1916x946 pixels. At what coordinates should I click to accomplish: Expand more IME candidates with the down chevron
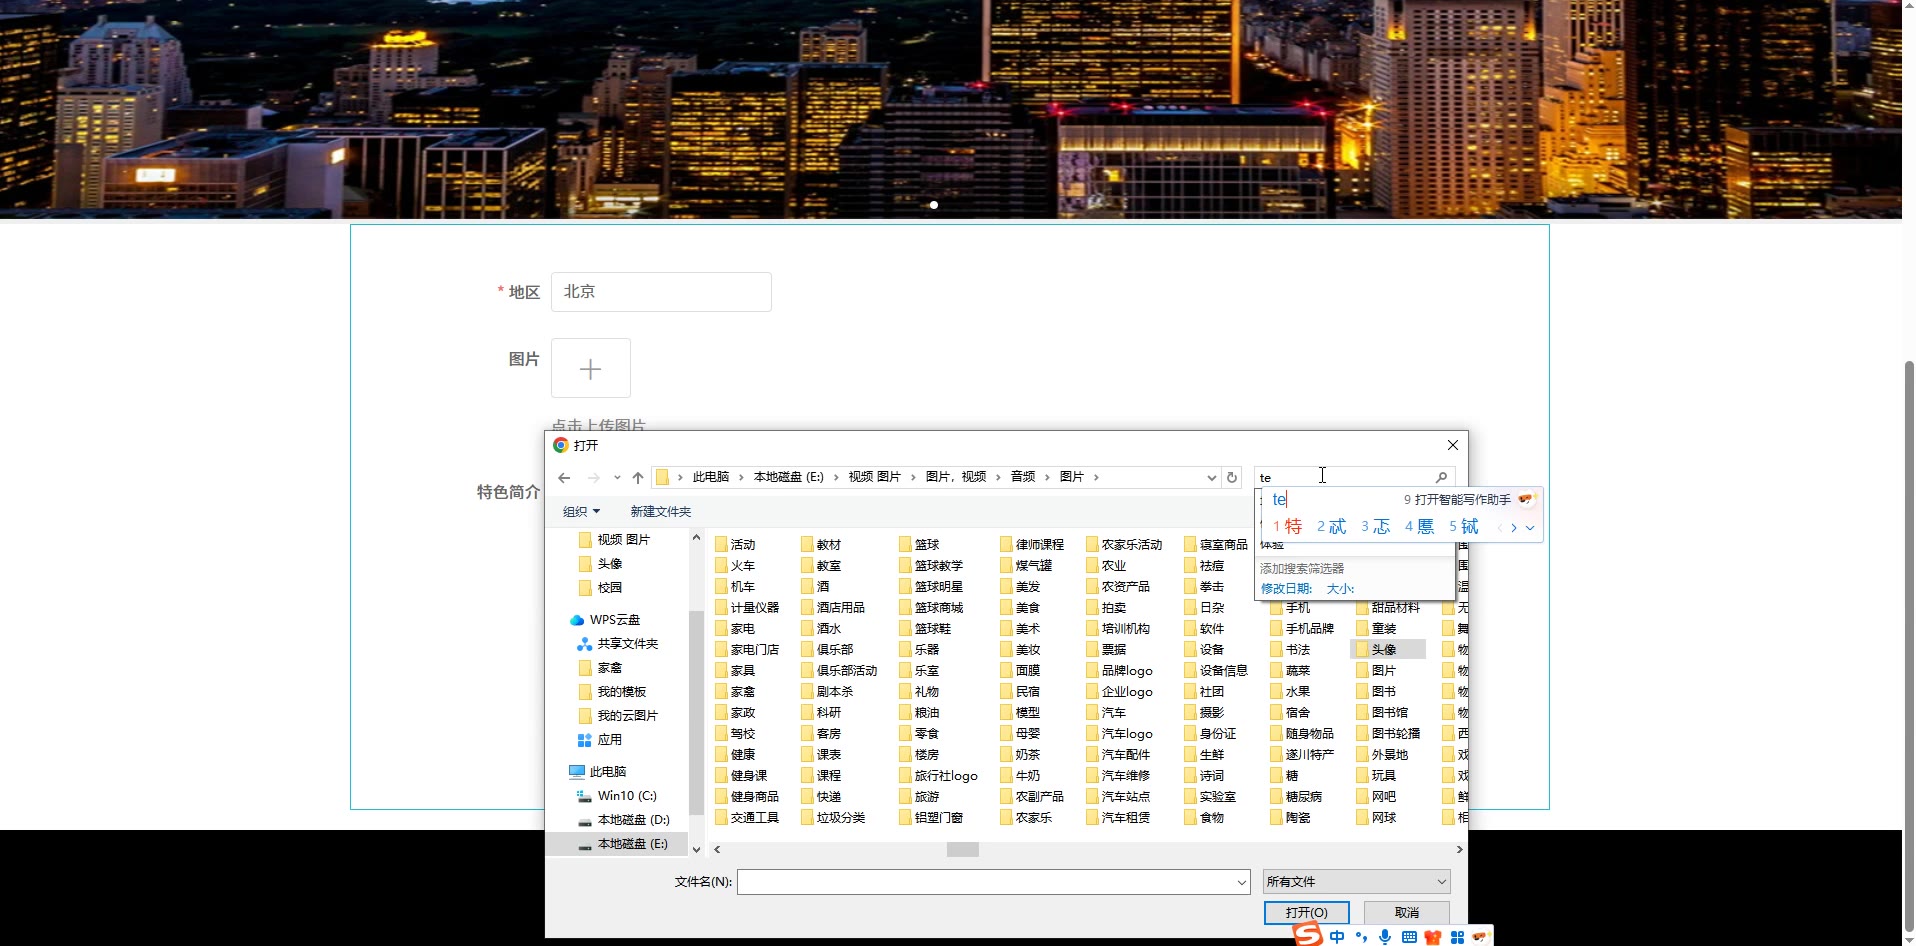(1530, 527)
